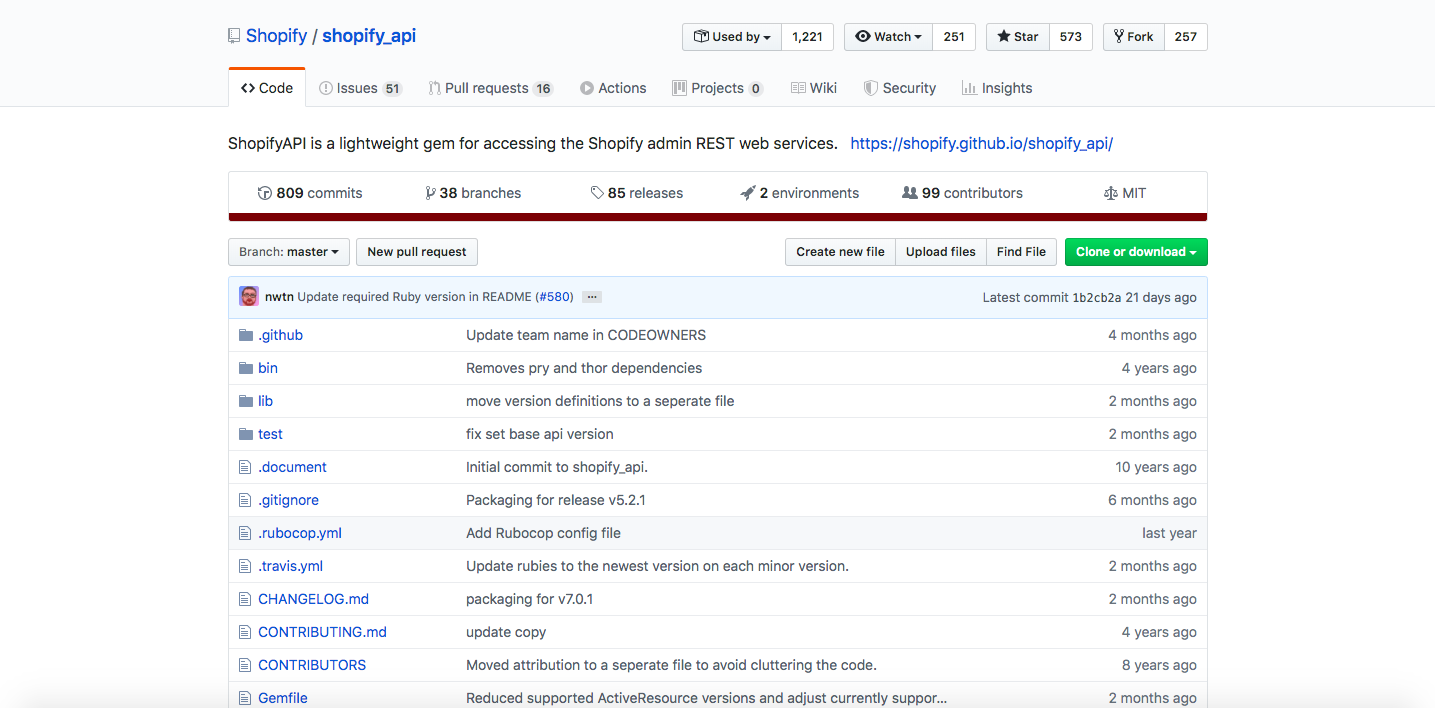Viewport: 1435px width, 708px height.
Task: Click the MIT license scale icon
Action: (1110, 193)
